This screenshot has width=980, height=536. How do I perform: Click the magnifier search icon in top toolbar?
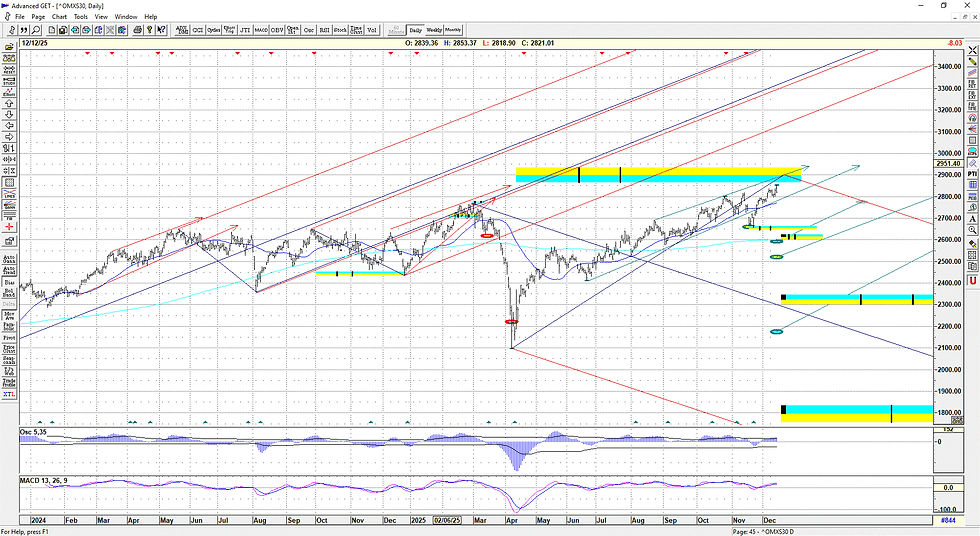click(x=36, y=30)
